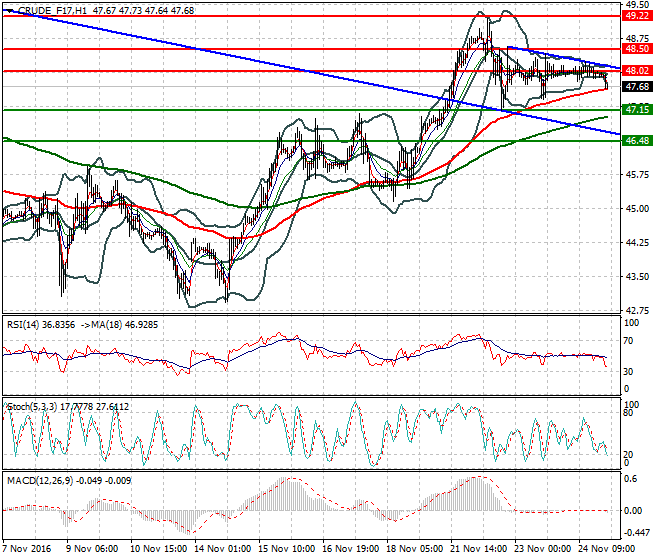Select the green 47.15 support price label
This screenshot has width=660, height=560.
(x=637, y=110)
